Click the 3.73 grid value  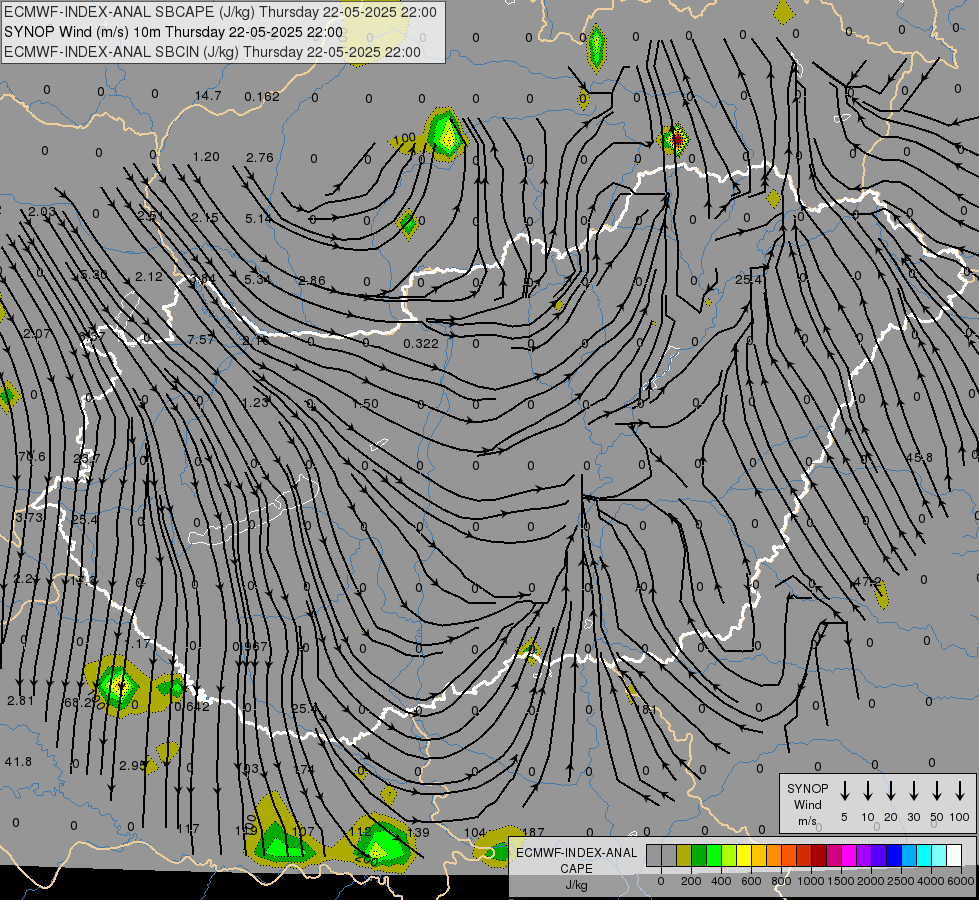pos(29,517)
